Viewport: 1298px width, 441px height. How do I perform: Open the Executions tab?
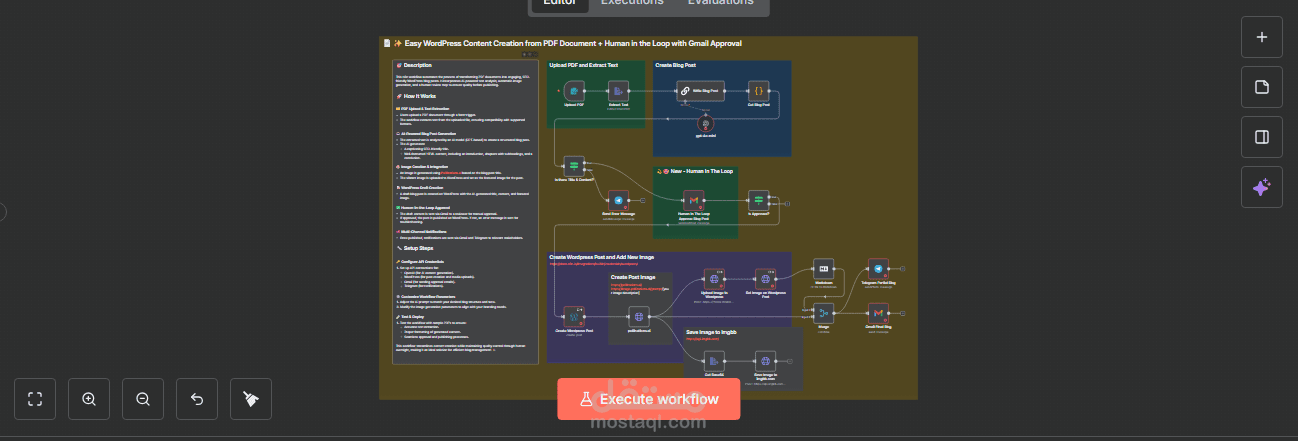tap(631, 3)
